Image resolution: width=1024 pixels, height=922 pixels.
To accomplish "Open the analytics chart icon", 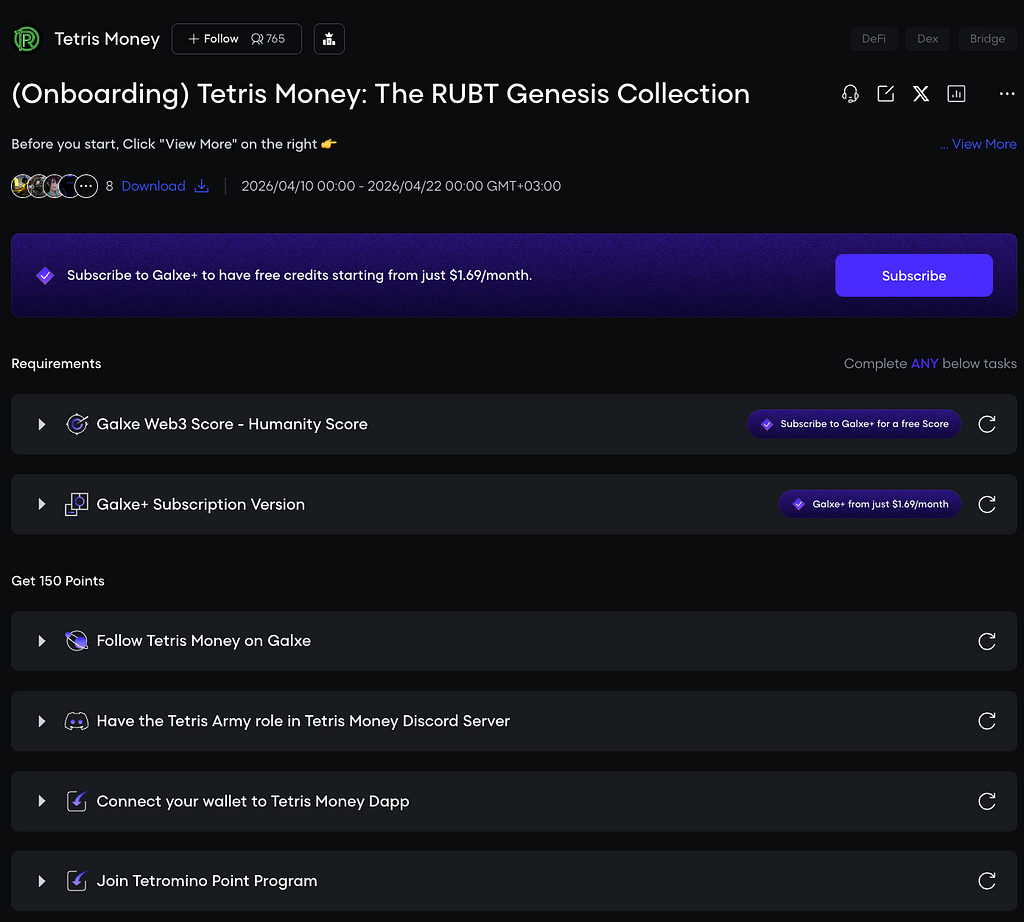I will 956,94.
